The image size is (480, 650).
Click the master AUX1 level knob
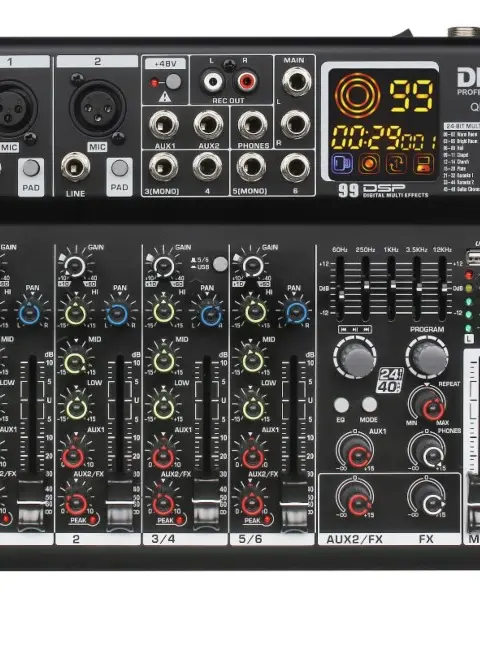pos(357,453)
